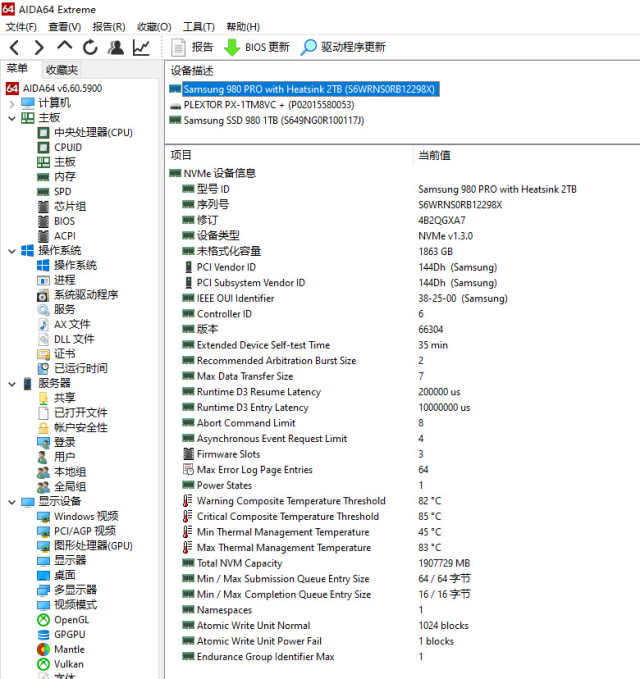
Task: Click the 本地组 local groups icon
Action: (43, 472)
